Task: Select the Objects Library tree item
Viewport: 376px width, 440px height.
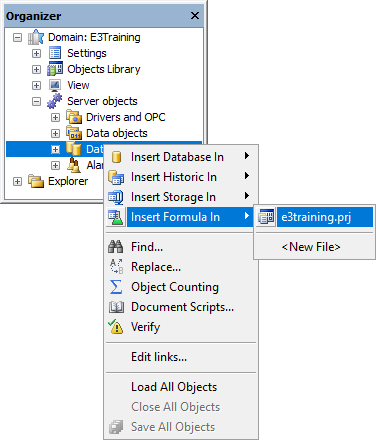Action: click(104, 69)
